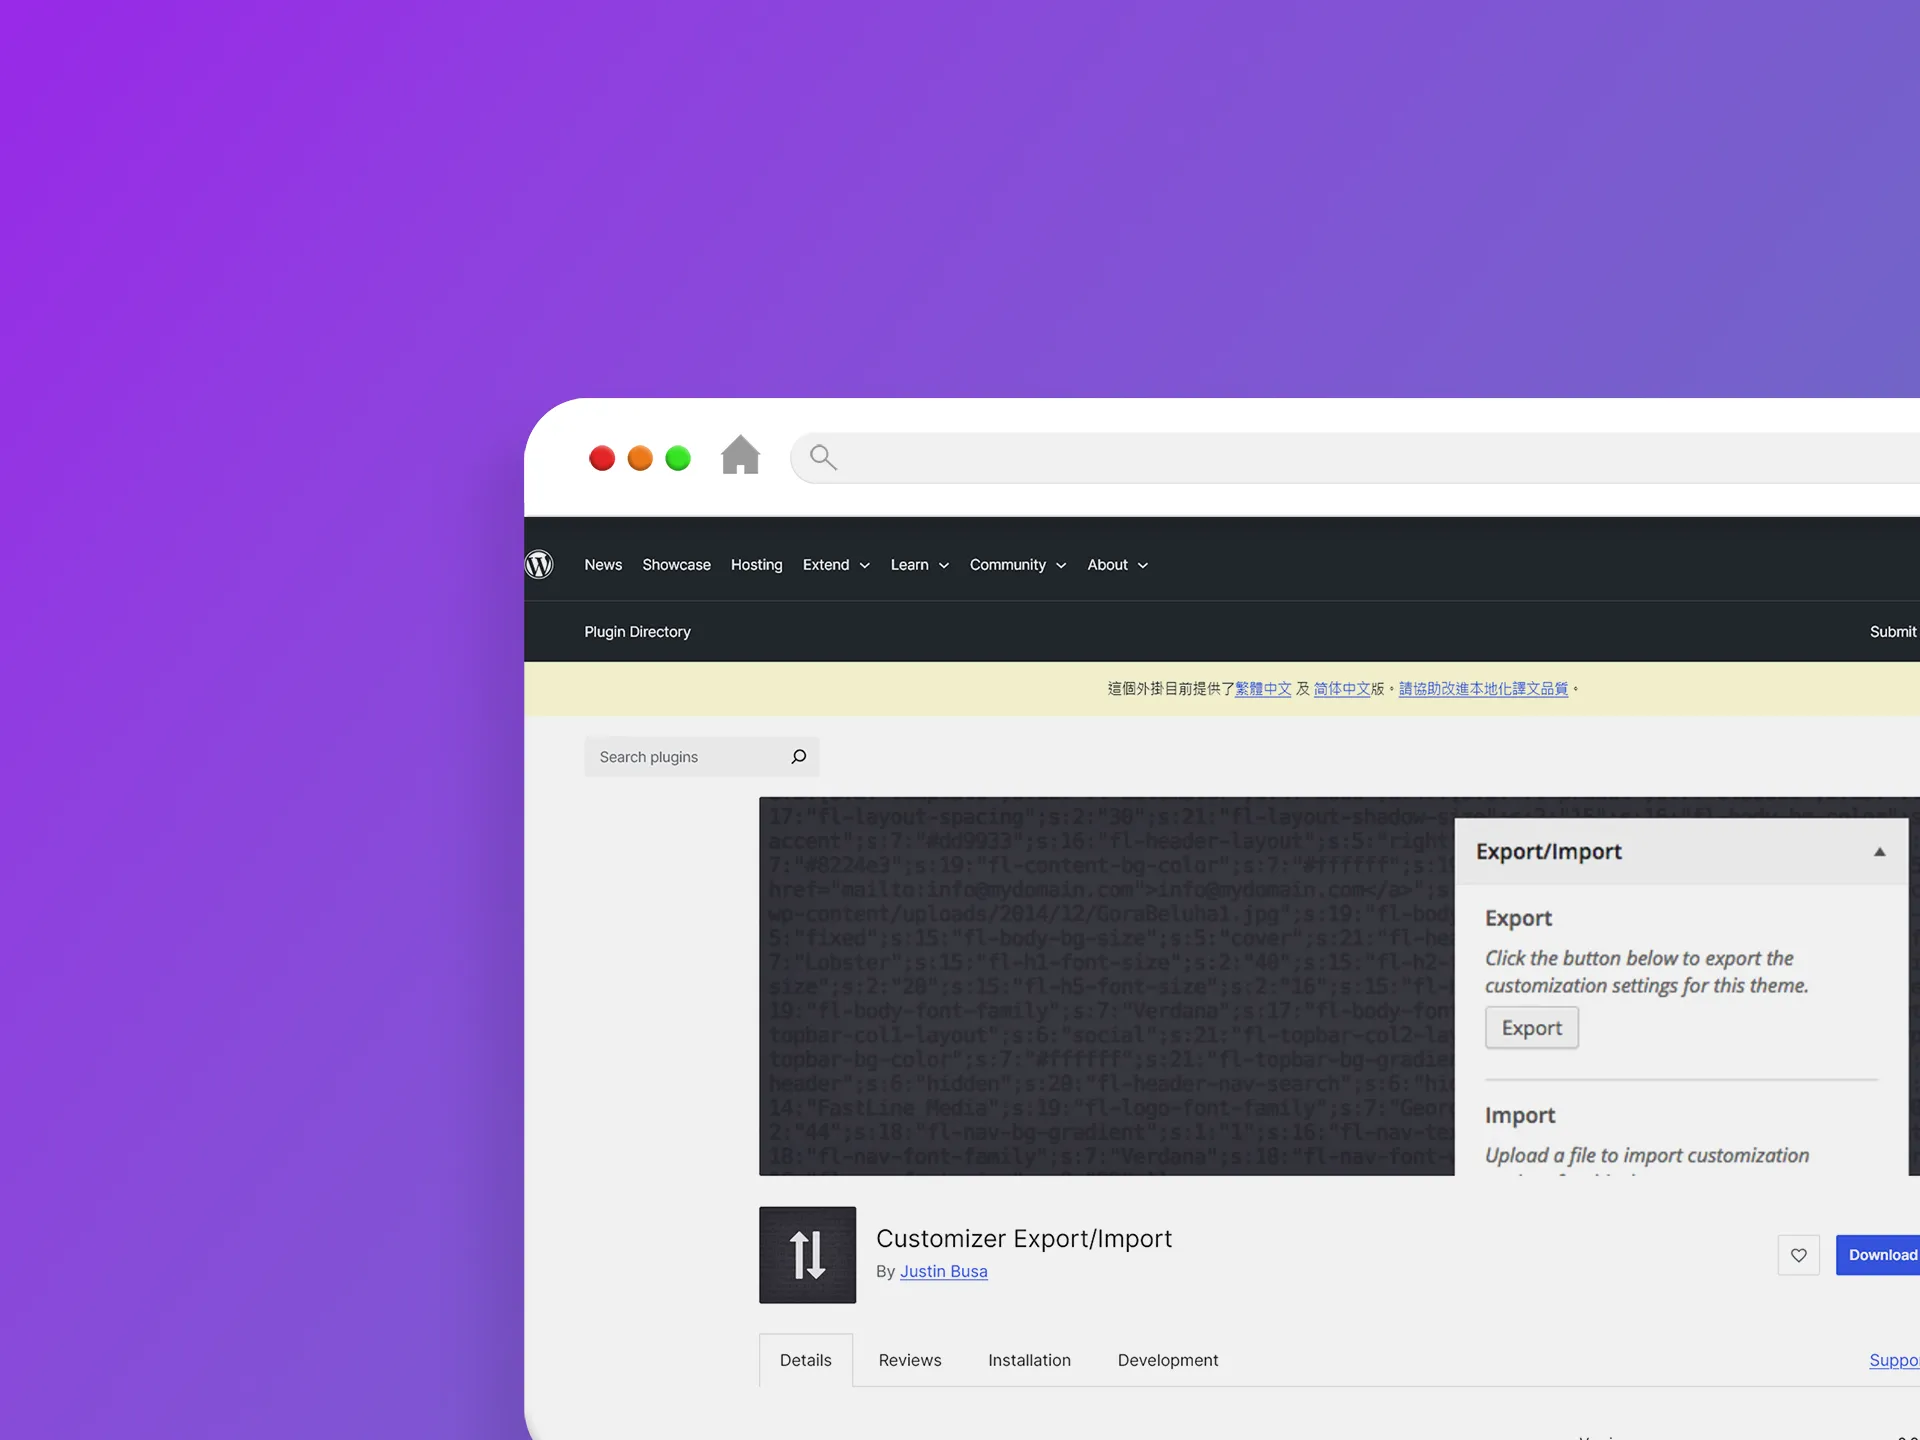Go to the Plugin Directory link

pos(637,632)
